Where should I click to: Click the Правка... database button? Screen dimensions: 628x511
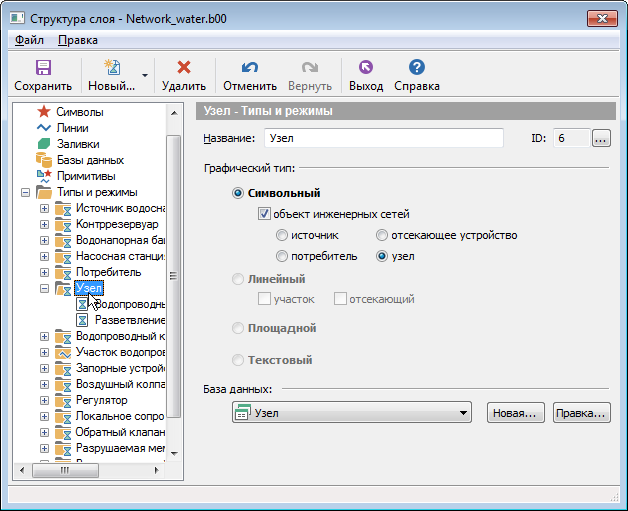pyautogui.click(x=580, y=412)
